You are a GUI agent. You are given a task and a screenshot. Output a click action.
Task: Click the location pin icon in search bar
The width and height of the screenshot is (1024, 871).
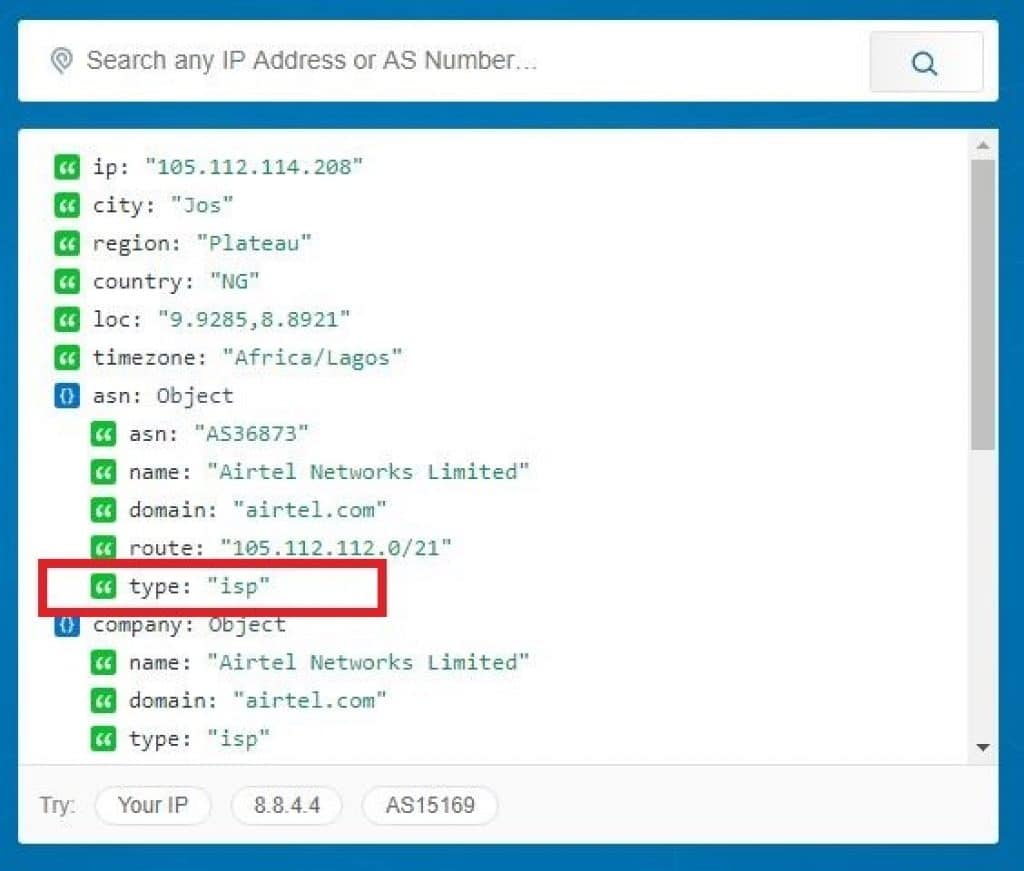(x=62, y=62)
